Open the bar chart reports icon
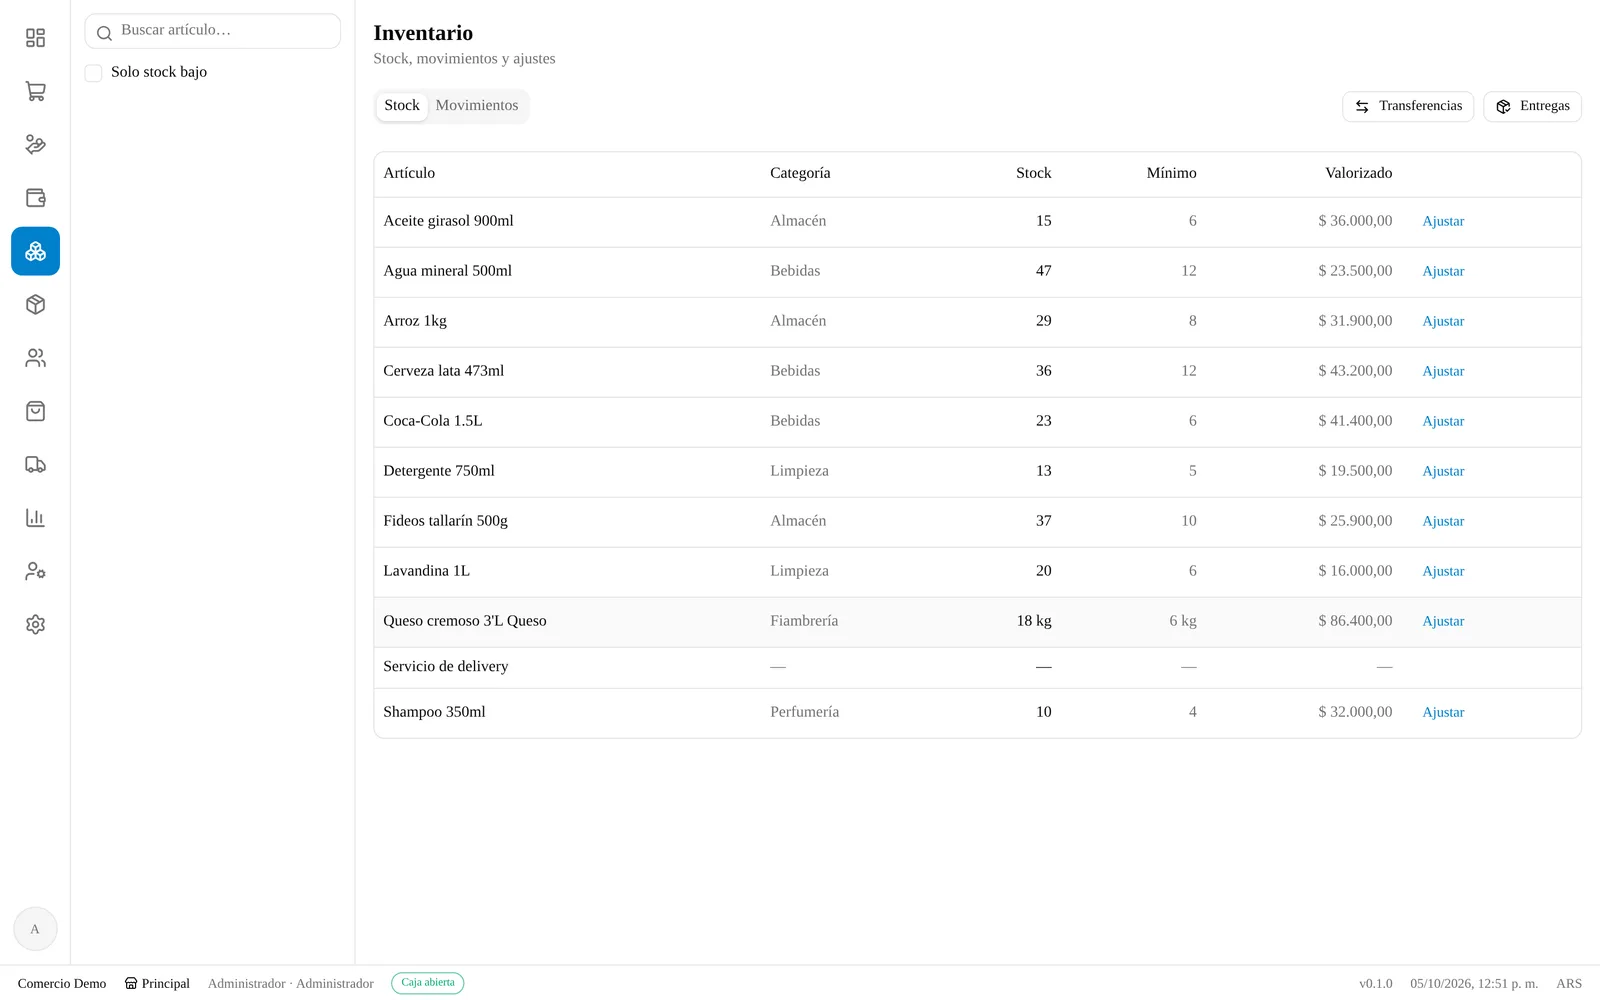The height and width of the screenshot is (1000, 1600). pyautogui.click(x=35, y=518)
